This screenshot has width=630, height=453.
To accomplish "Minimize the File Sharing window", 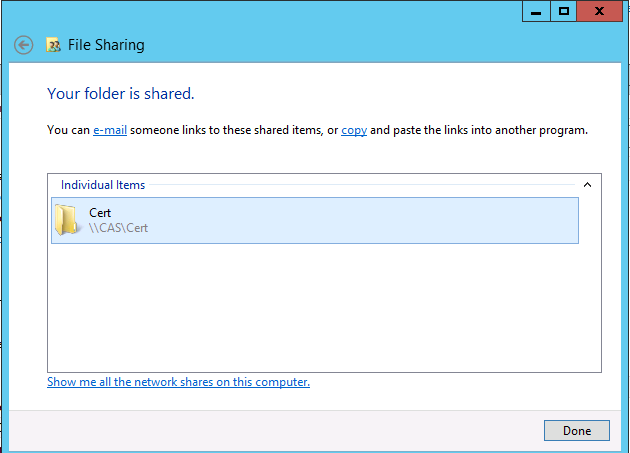I will tap(536, 11).
